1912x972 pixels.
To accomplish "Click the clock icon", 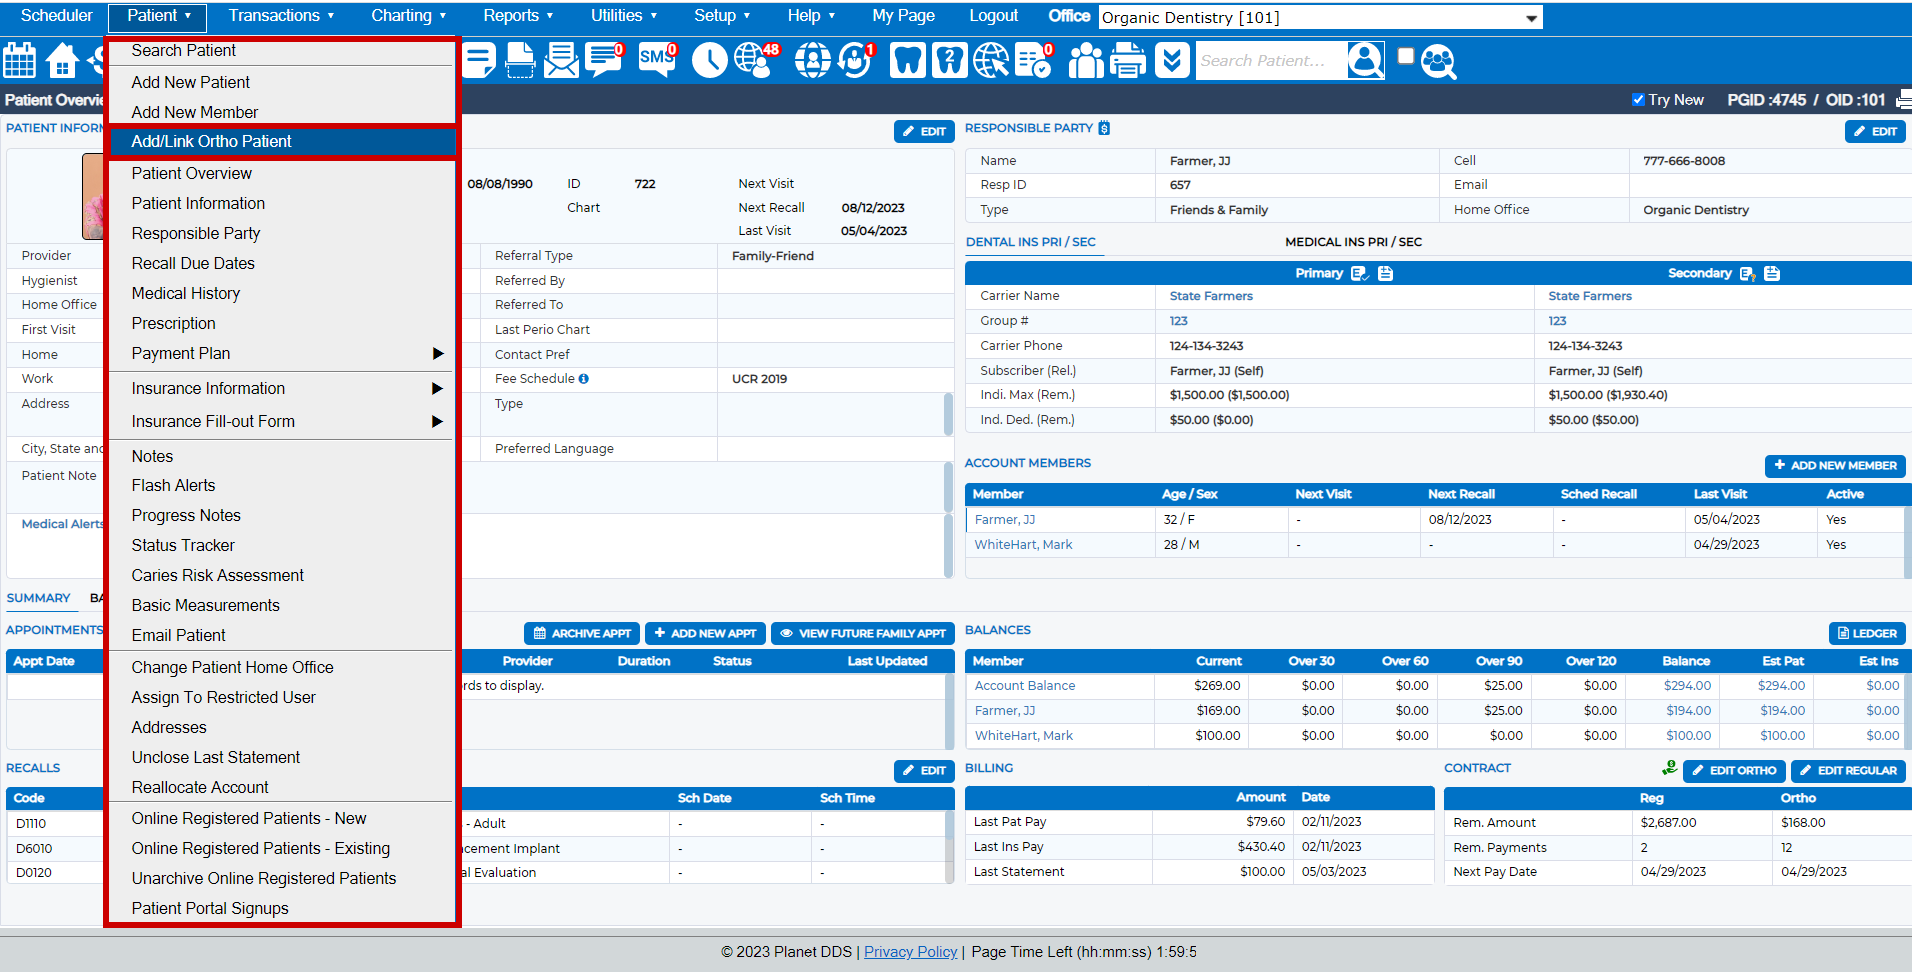I will point(709,60).
